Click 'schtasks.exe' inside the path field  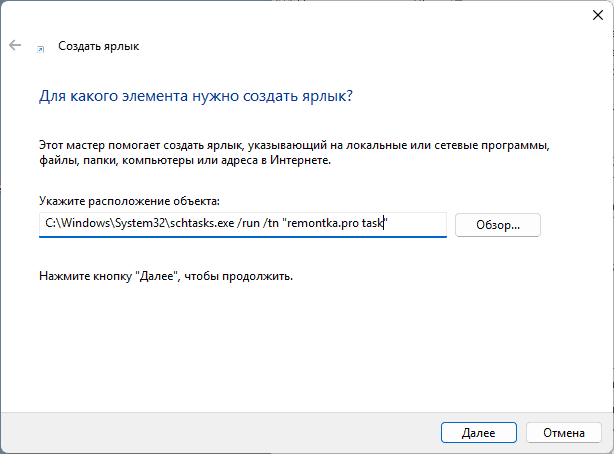197,224
